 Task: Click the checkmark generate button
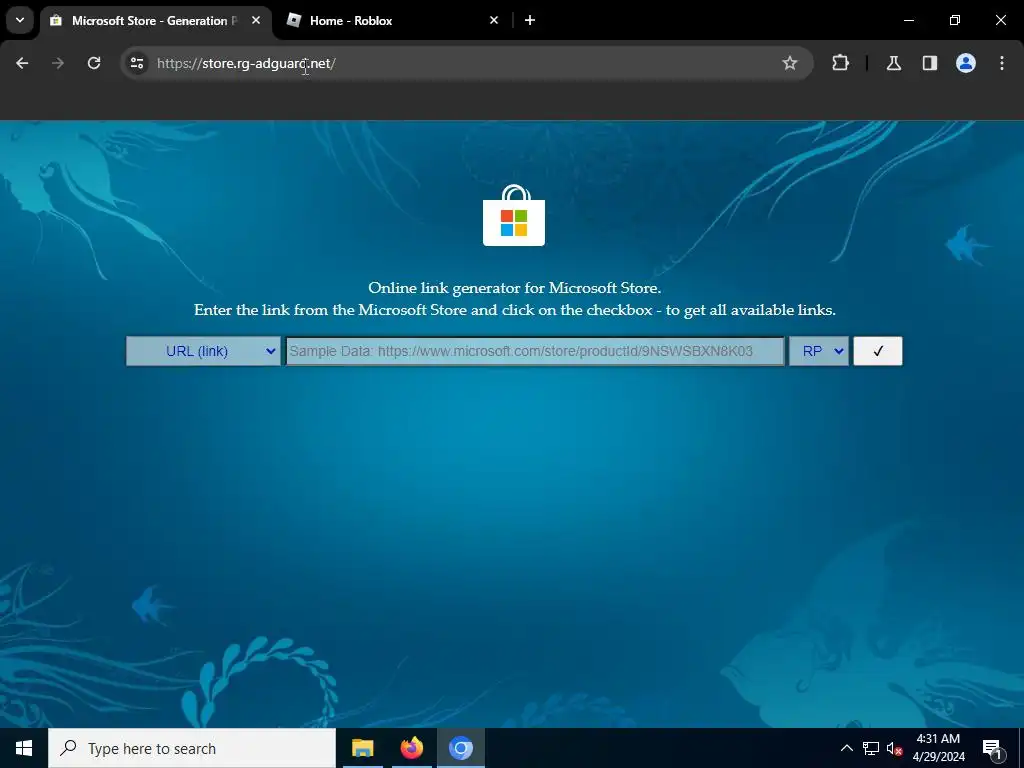(x=878, y=351)
